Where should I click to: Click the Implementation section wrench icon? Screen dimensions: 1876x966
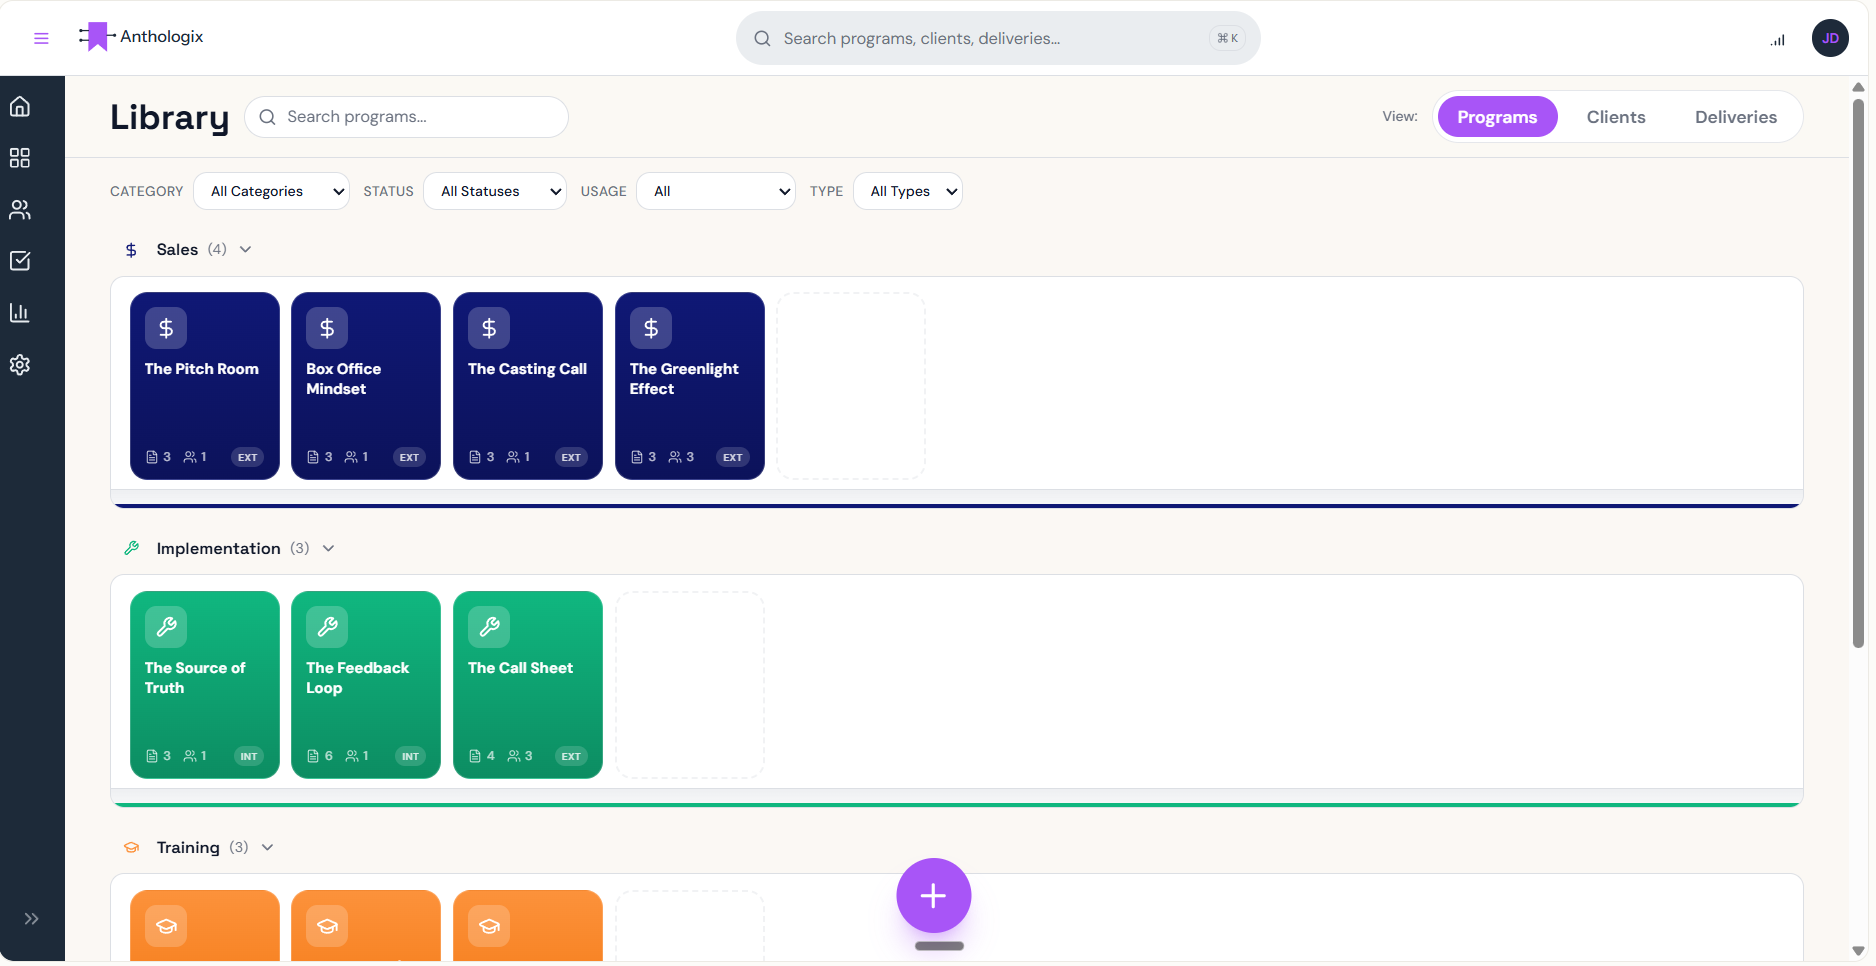pos(131,548)
